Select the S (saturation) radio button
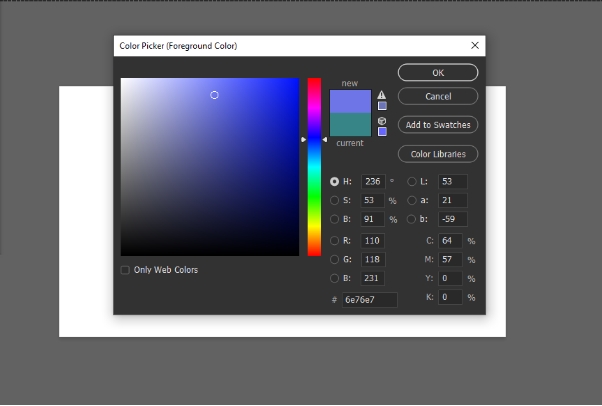Screen dimensions: 602x406 pos(334,200)
